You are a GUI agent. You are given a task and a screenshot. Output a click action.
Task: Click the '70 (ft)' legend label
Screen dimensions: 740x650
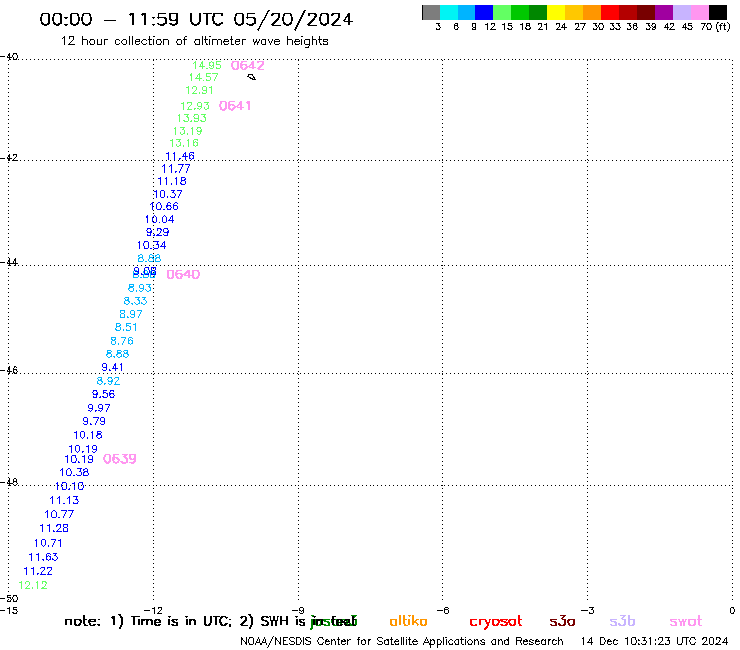(715, 27)
